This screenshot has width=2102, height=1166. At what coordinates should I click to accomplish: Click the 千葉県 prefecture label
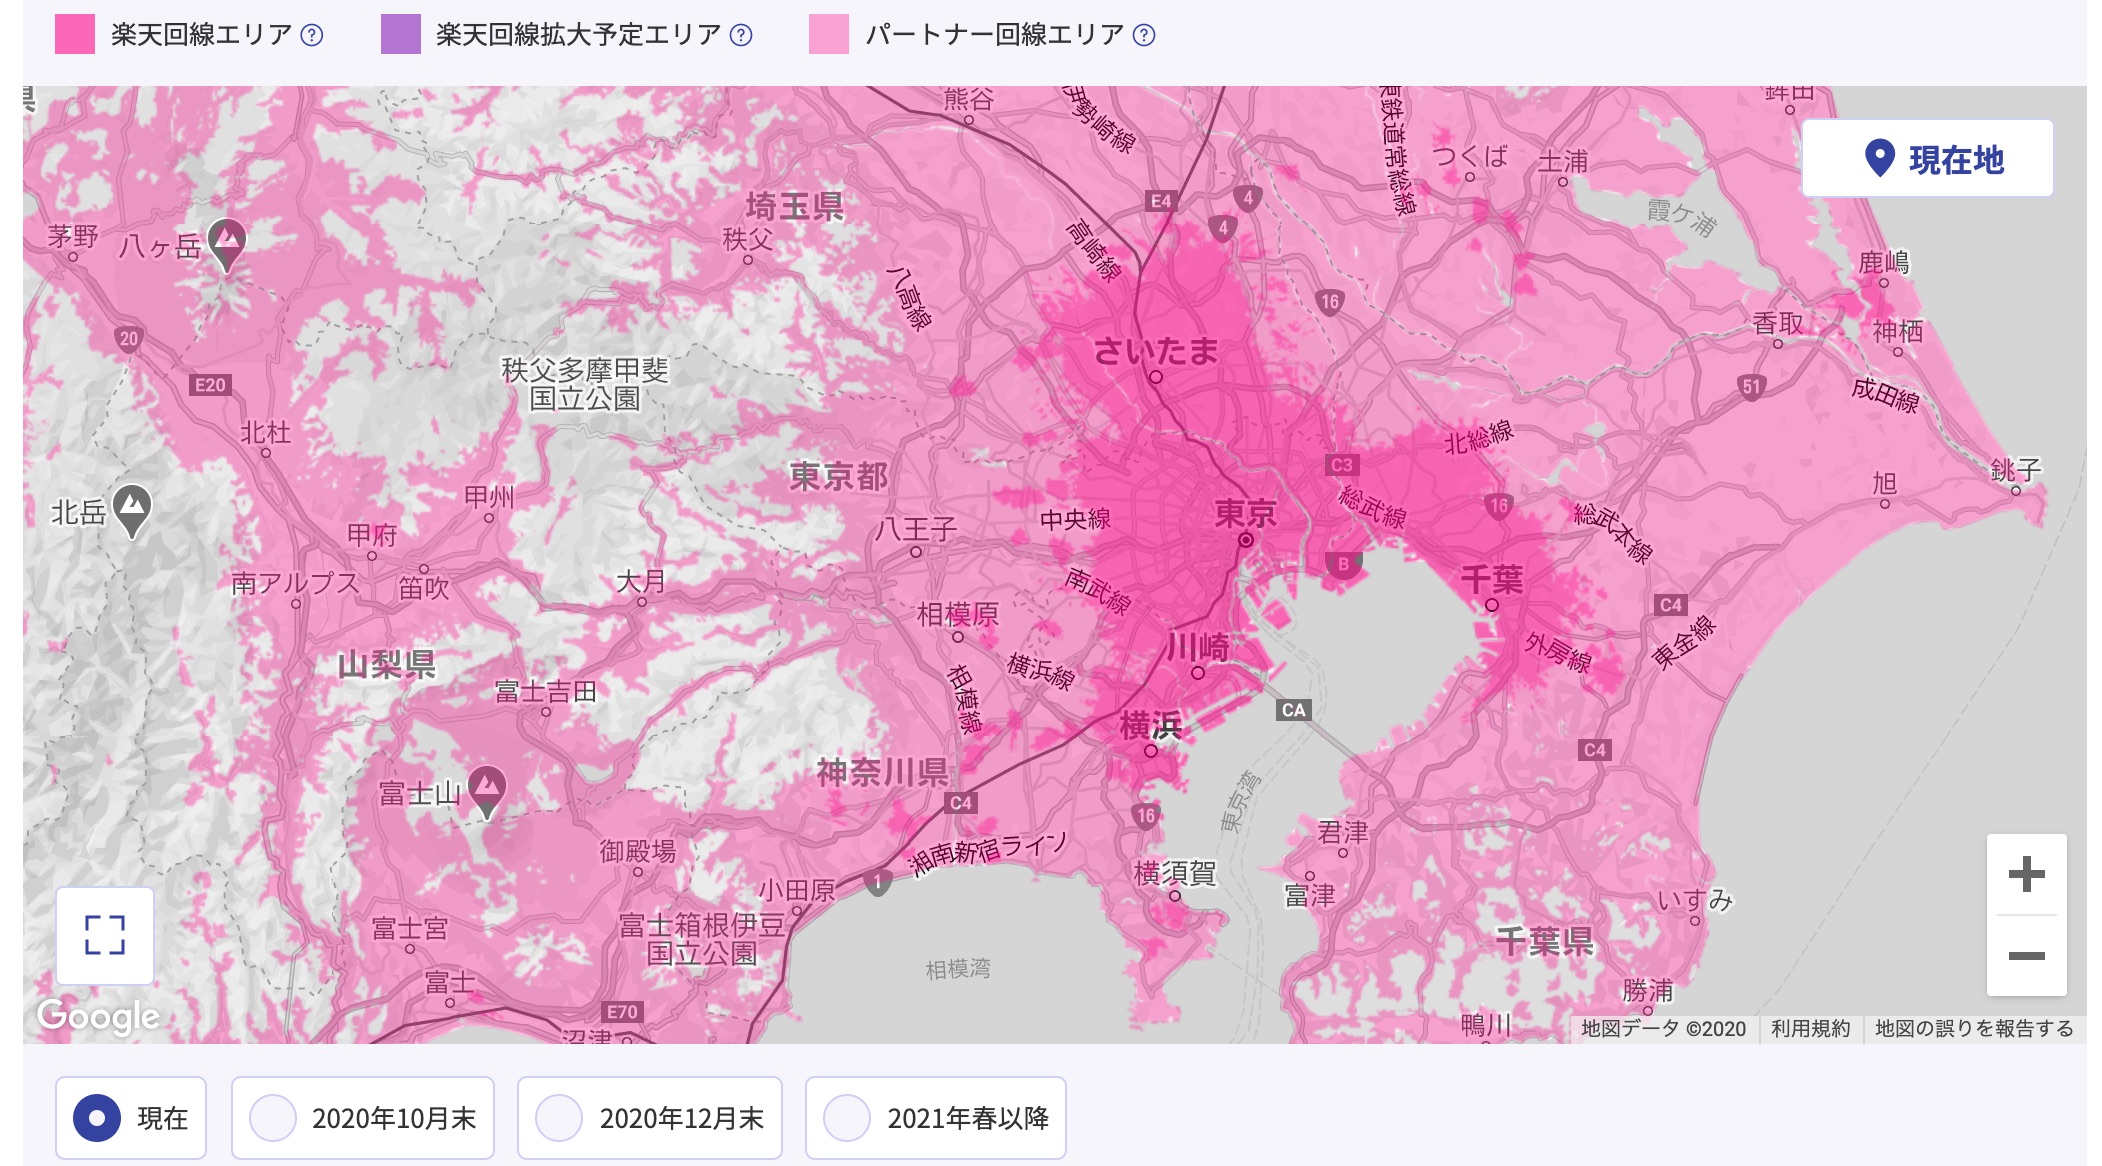point(1544,940)
